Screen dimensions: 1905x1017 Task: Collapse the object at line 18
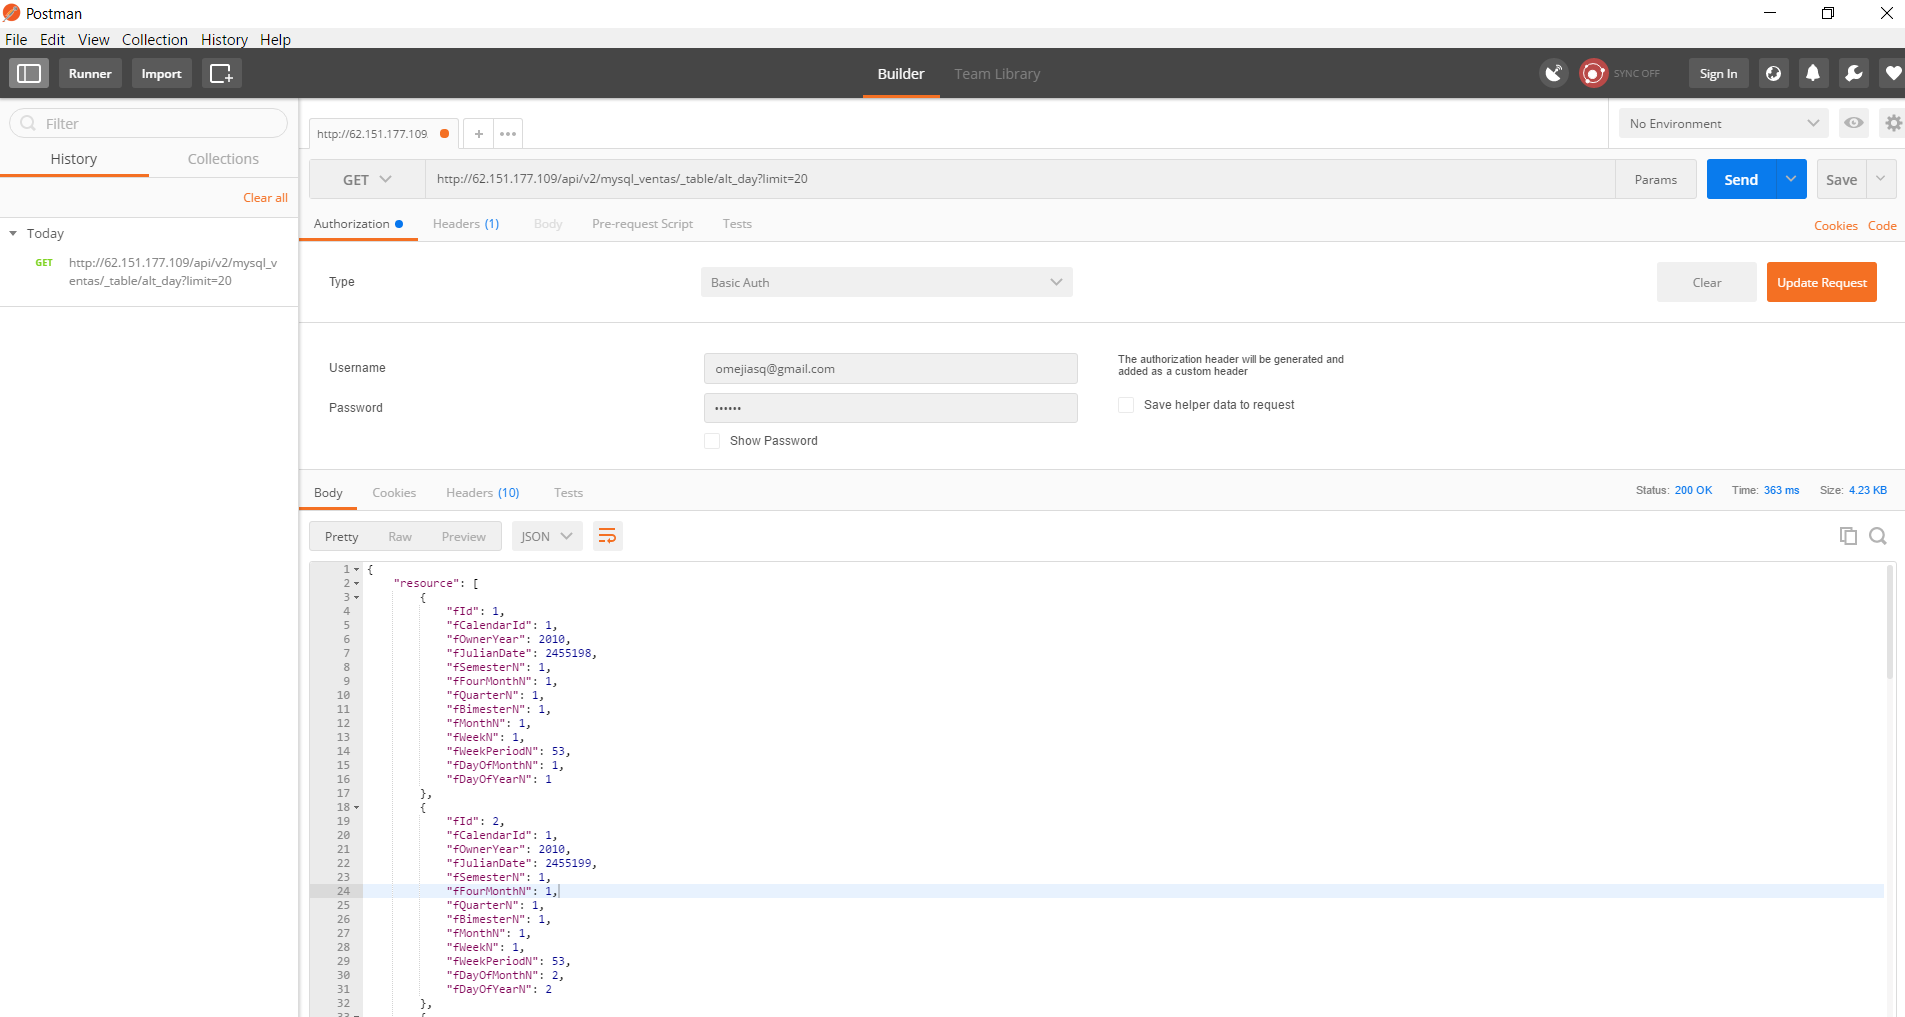point(356,807)
